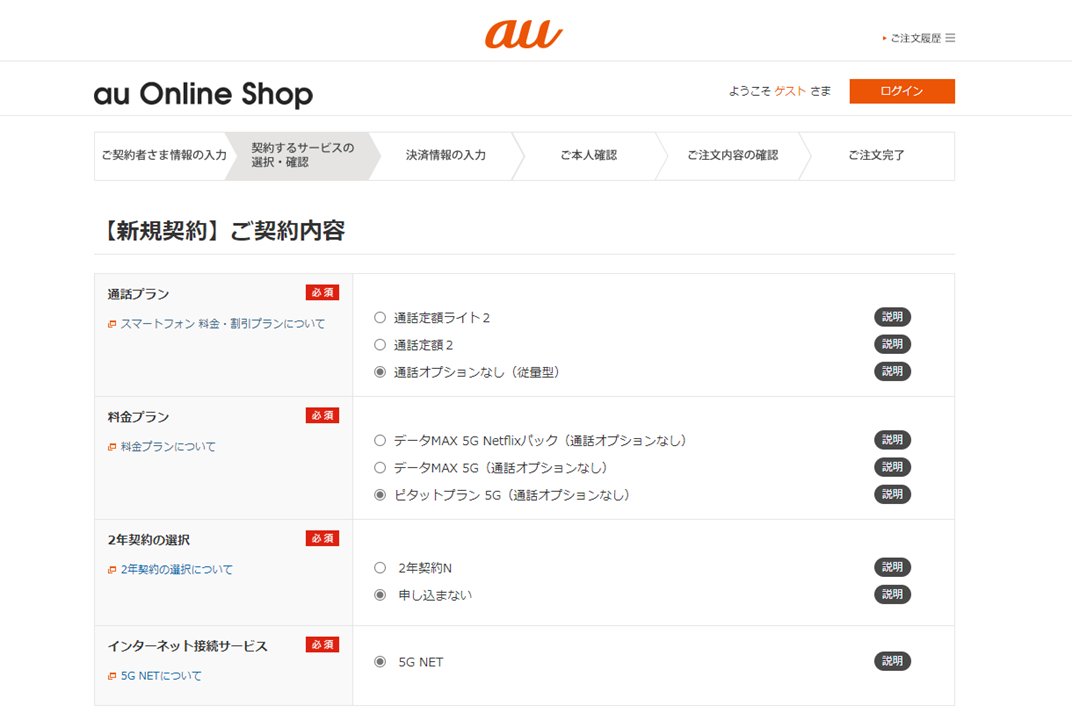The image size is (1072, 720).
Task: Click the 必須 badge beside 料金プラン
Action: (x=322, y=416)
